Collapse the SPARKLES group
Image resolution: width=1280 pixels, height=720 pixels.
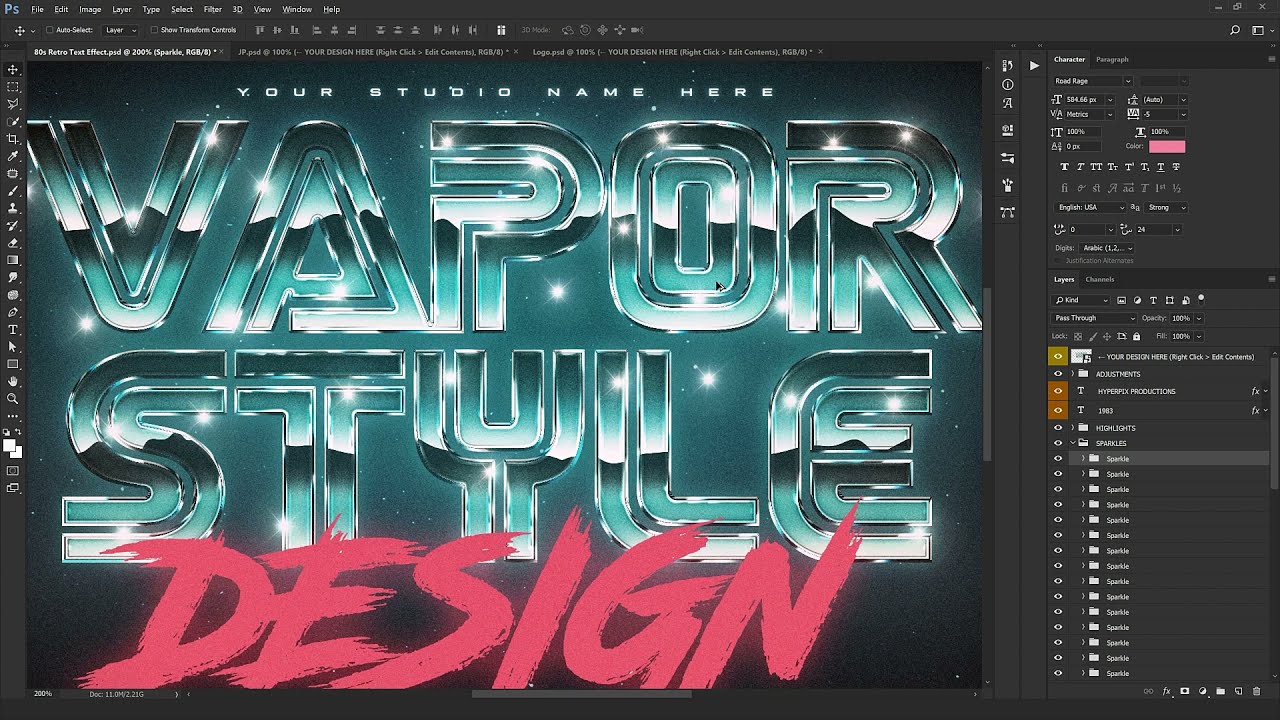pos(1073,443)
